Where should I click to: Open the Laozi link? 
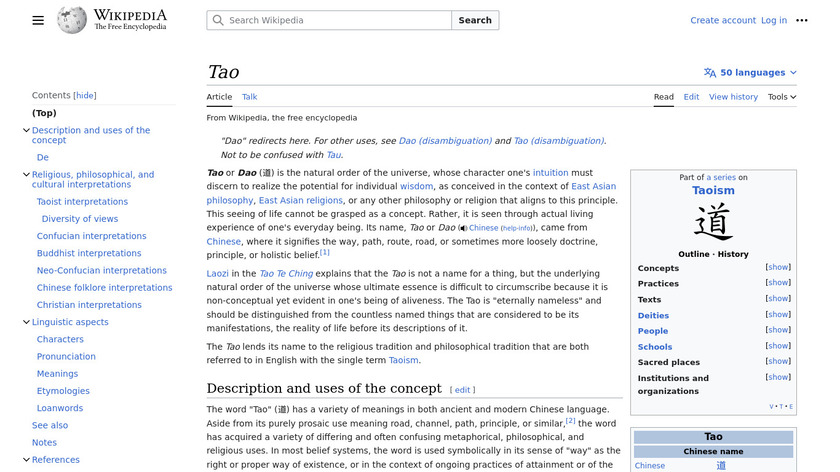click(218, 274)
